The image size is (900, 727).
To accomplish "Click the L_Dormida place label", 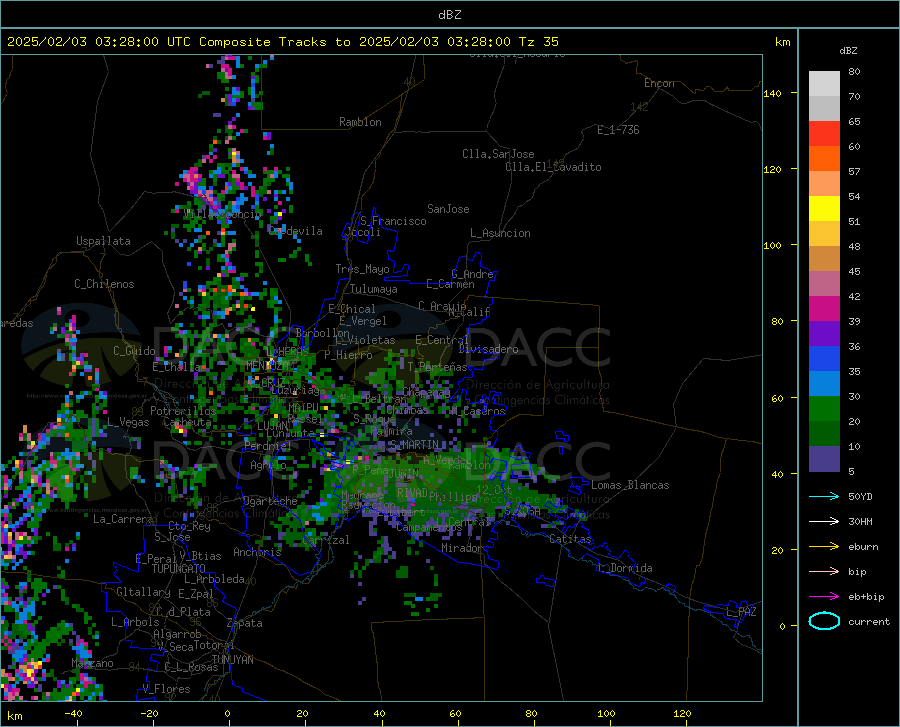I will point(625,568).
